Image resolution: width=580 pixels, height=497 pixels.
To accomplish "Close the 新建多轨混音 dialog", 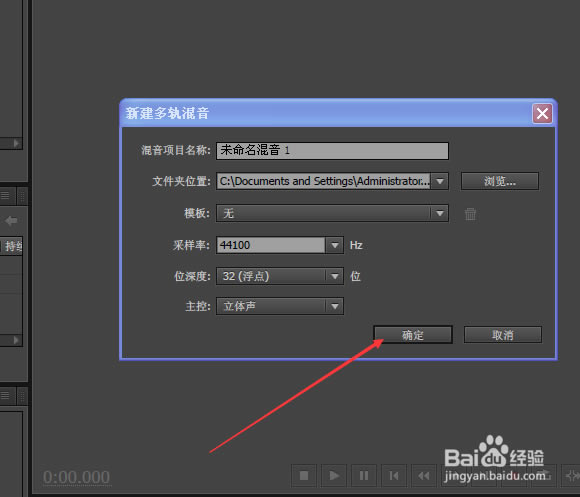I will (542, 114).
